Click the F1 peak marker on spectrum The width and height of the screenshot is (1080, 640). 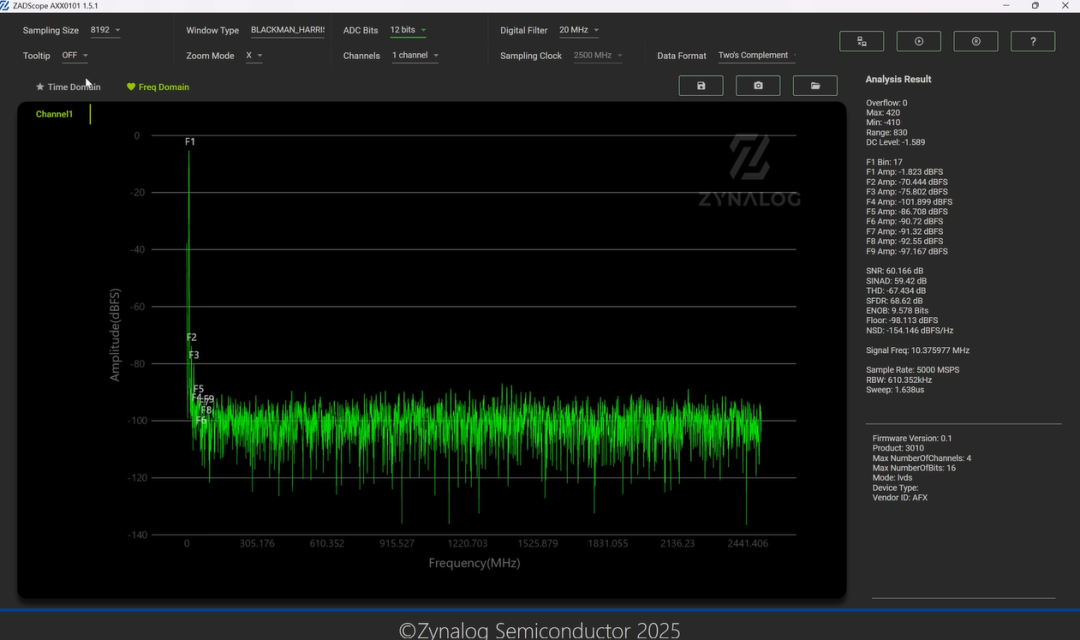[190, 142]
